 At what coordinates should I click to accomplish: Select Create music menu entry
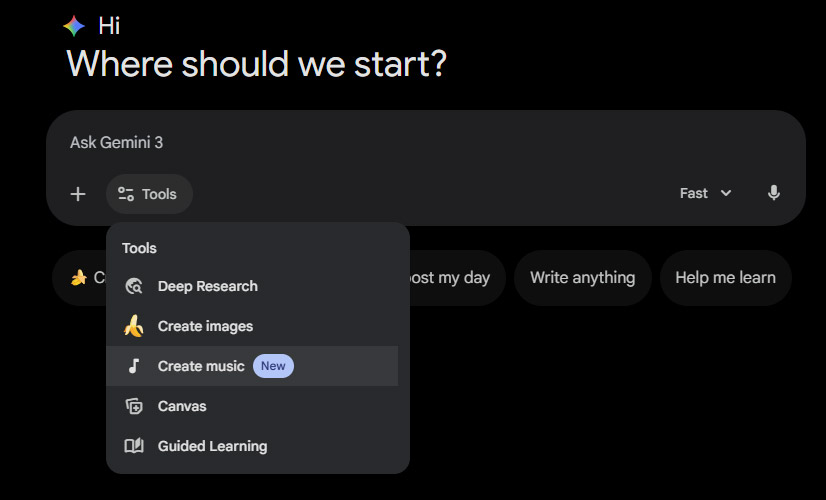point(201,366)
